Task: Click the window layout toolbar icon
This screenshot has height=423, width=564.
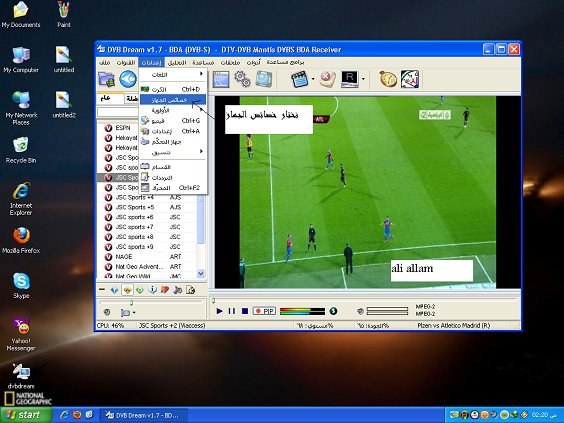Action: tap(221, 79)
